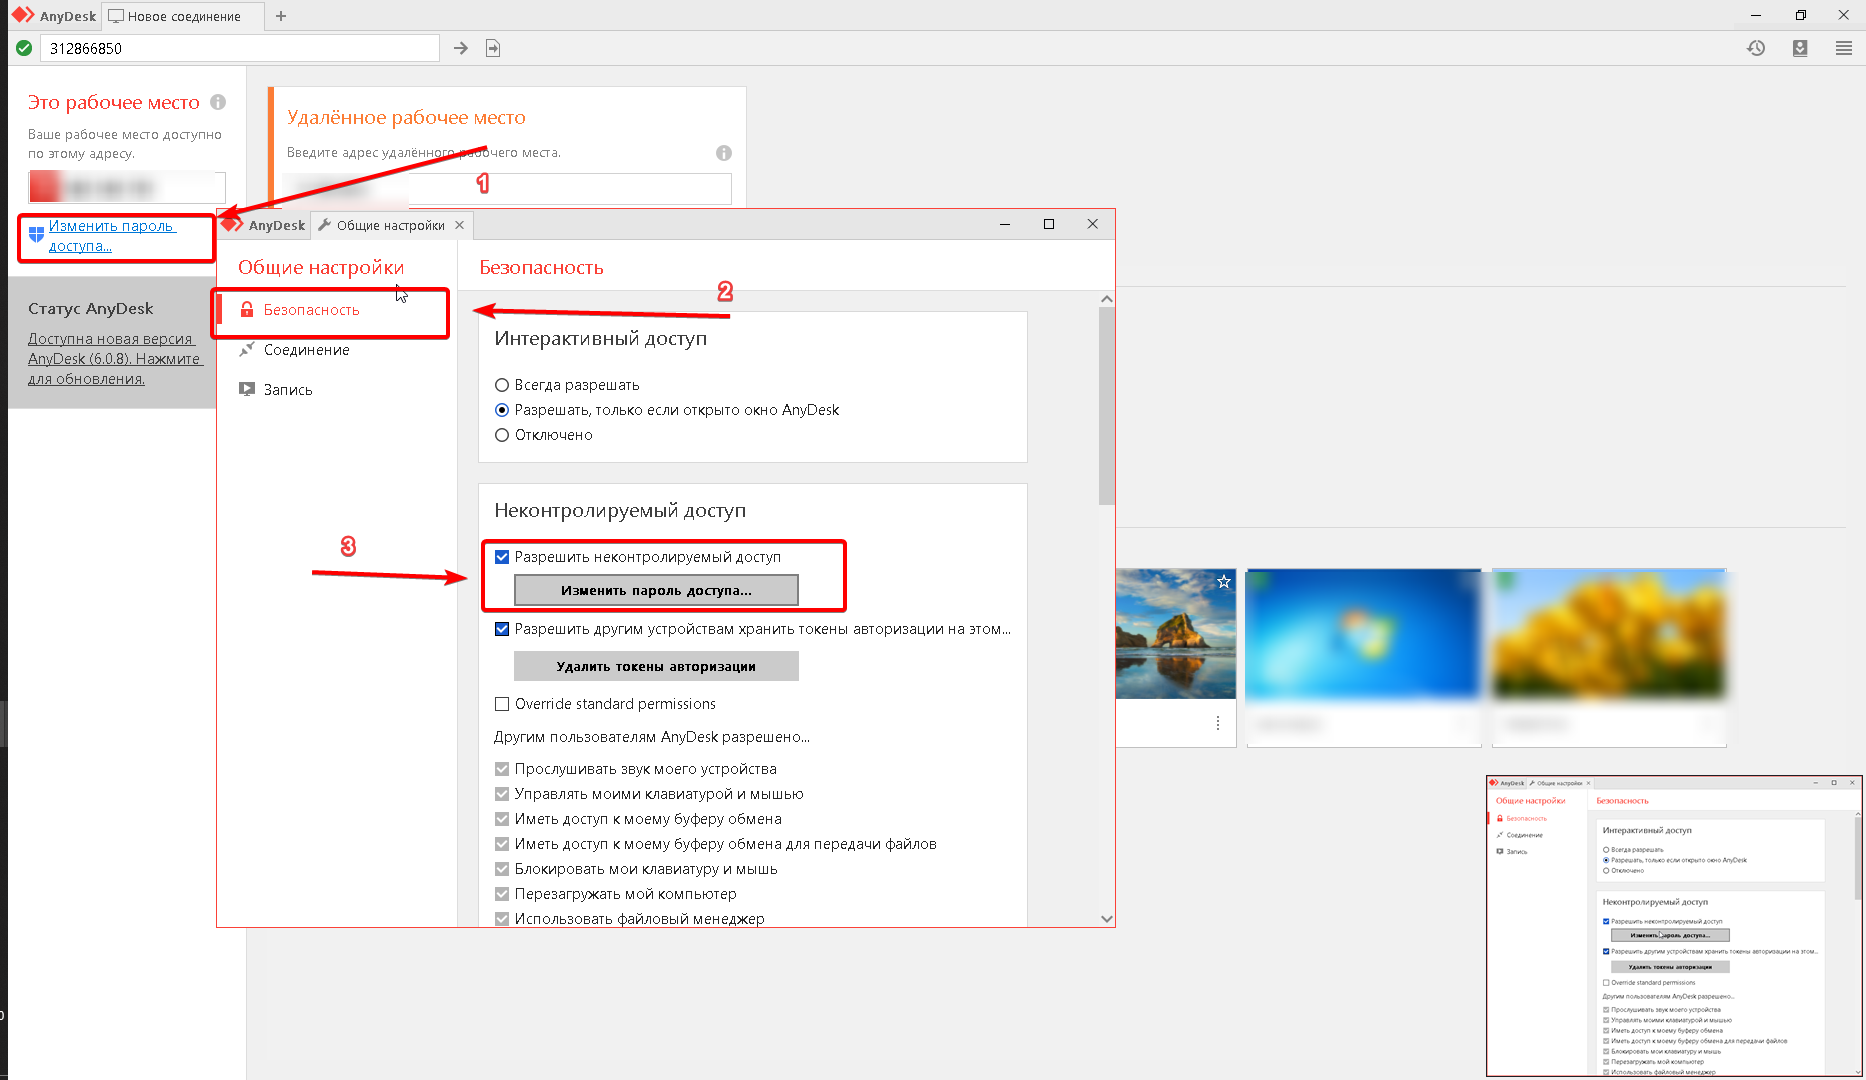Click the settings panel scrollbar thumb
Image resolution: width=1866 pixels, height=1080 pixels.
pyautogui.click(x=1107, y=406)
